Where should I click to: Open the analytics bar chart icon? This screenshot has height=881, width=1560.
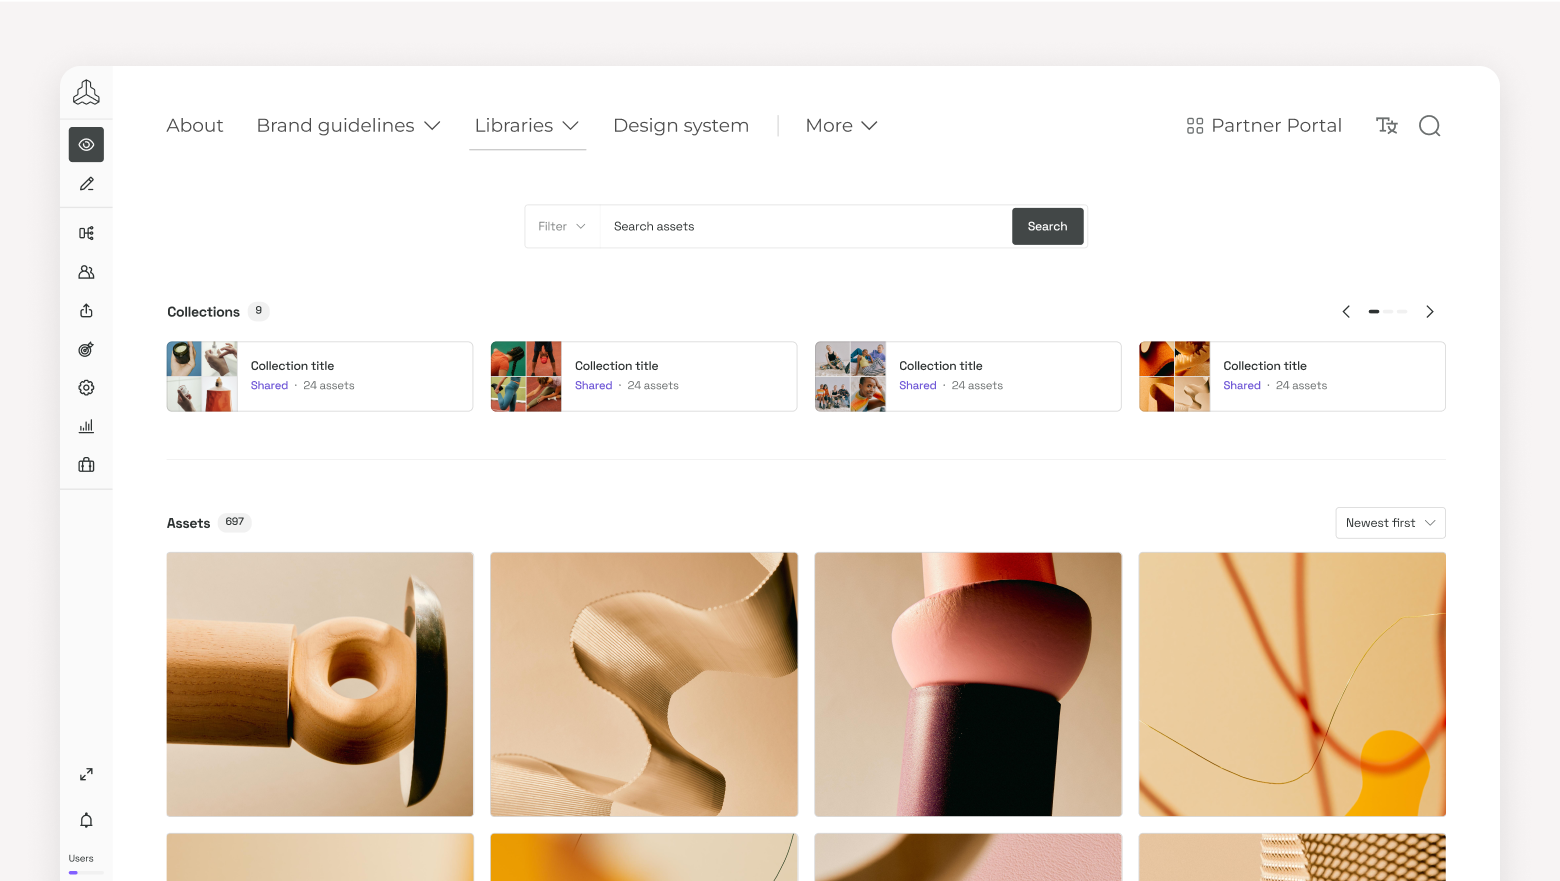click(87, 426)
